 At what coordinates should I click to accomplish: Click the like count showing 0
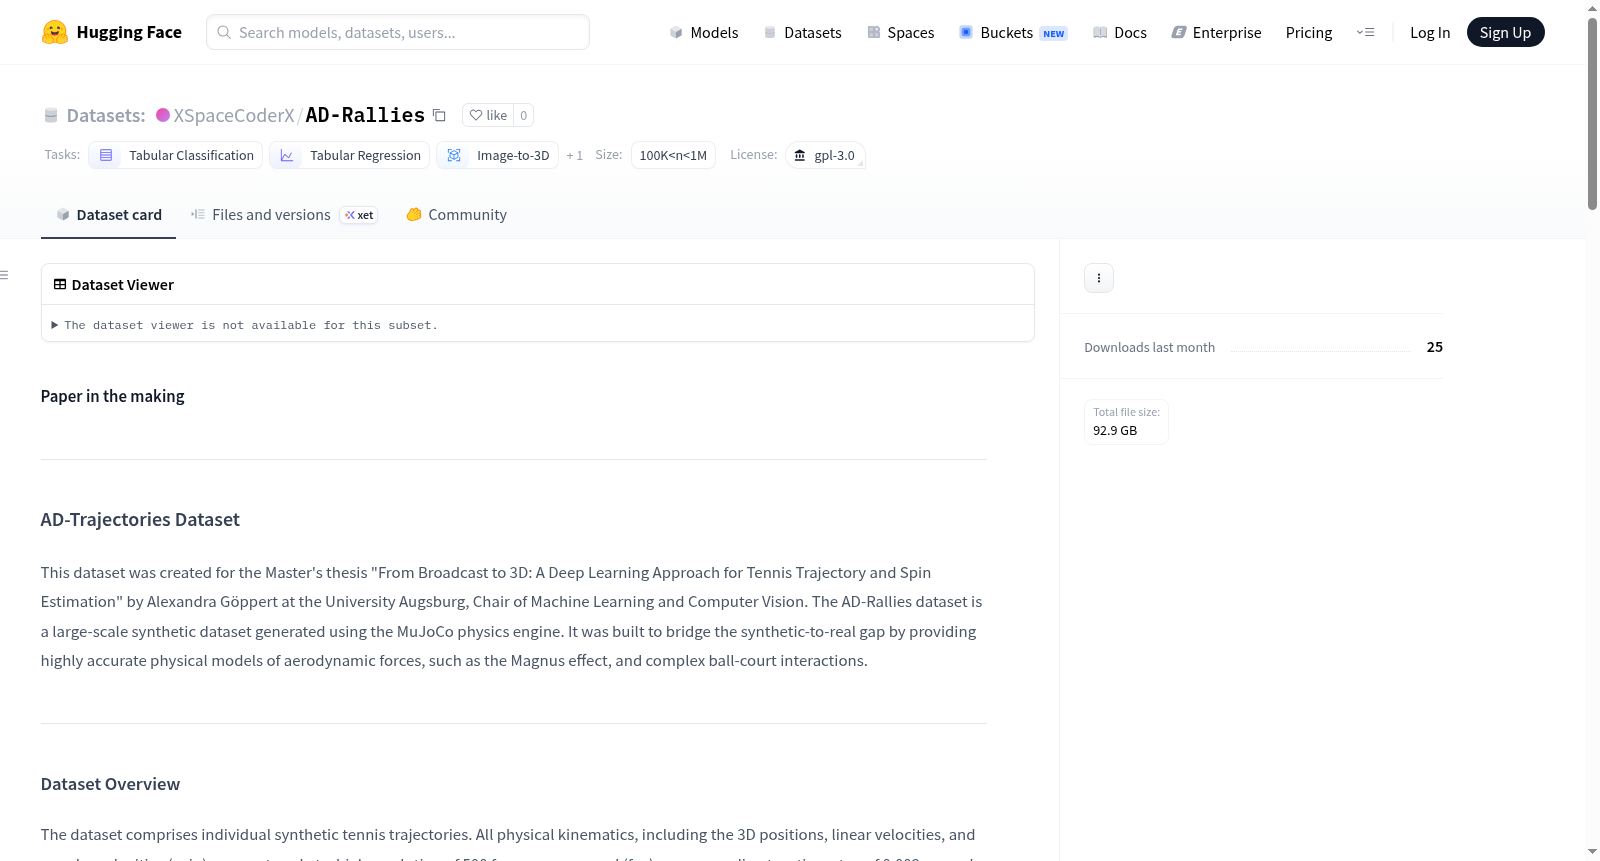523,115
